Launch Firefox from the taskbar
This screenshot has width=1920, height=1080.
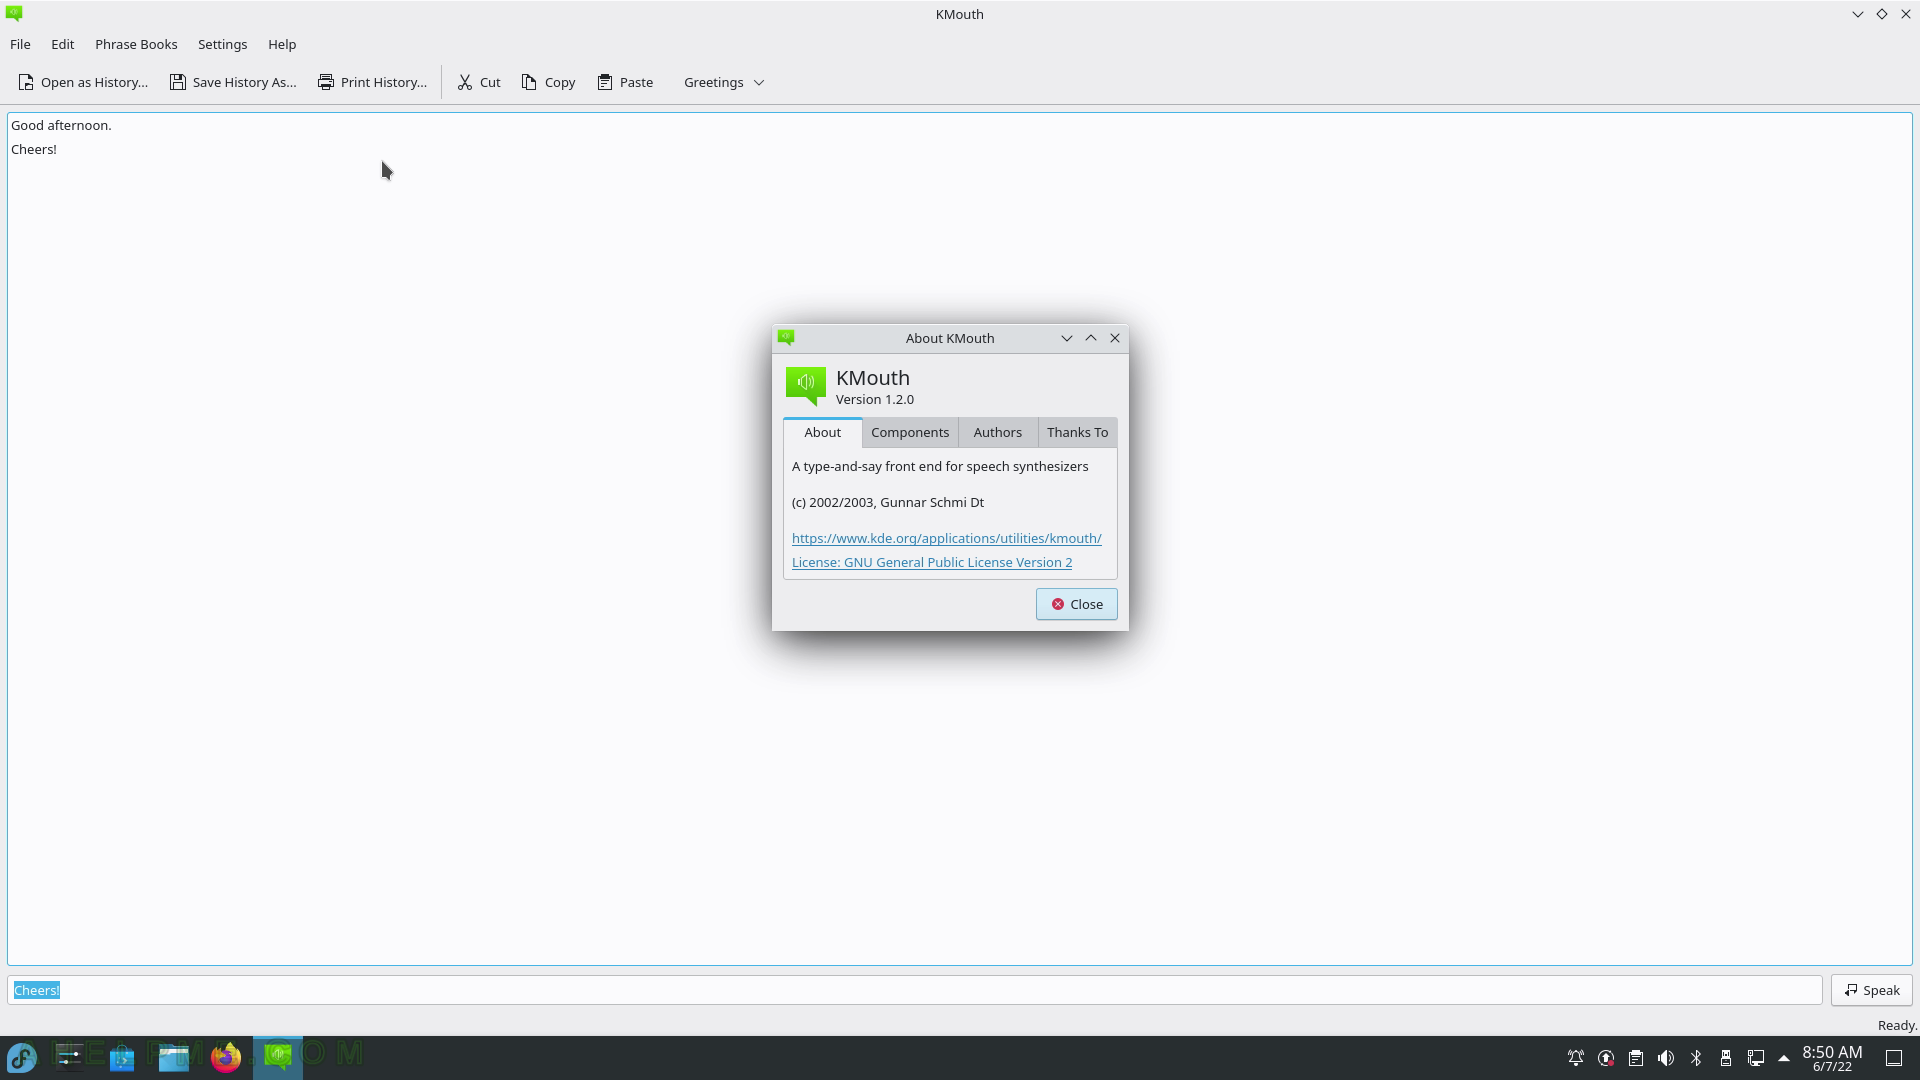226,1057
